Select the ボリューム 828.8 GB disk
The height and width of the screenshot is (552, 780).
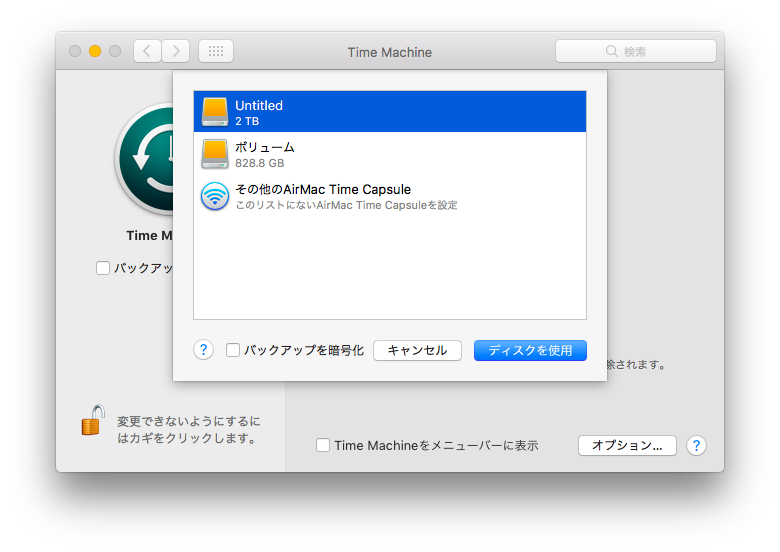(390, 154)
